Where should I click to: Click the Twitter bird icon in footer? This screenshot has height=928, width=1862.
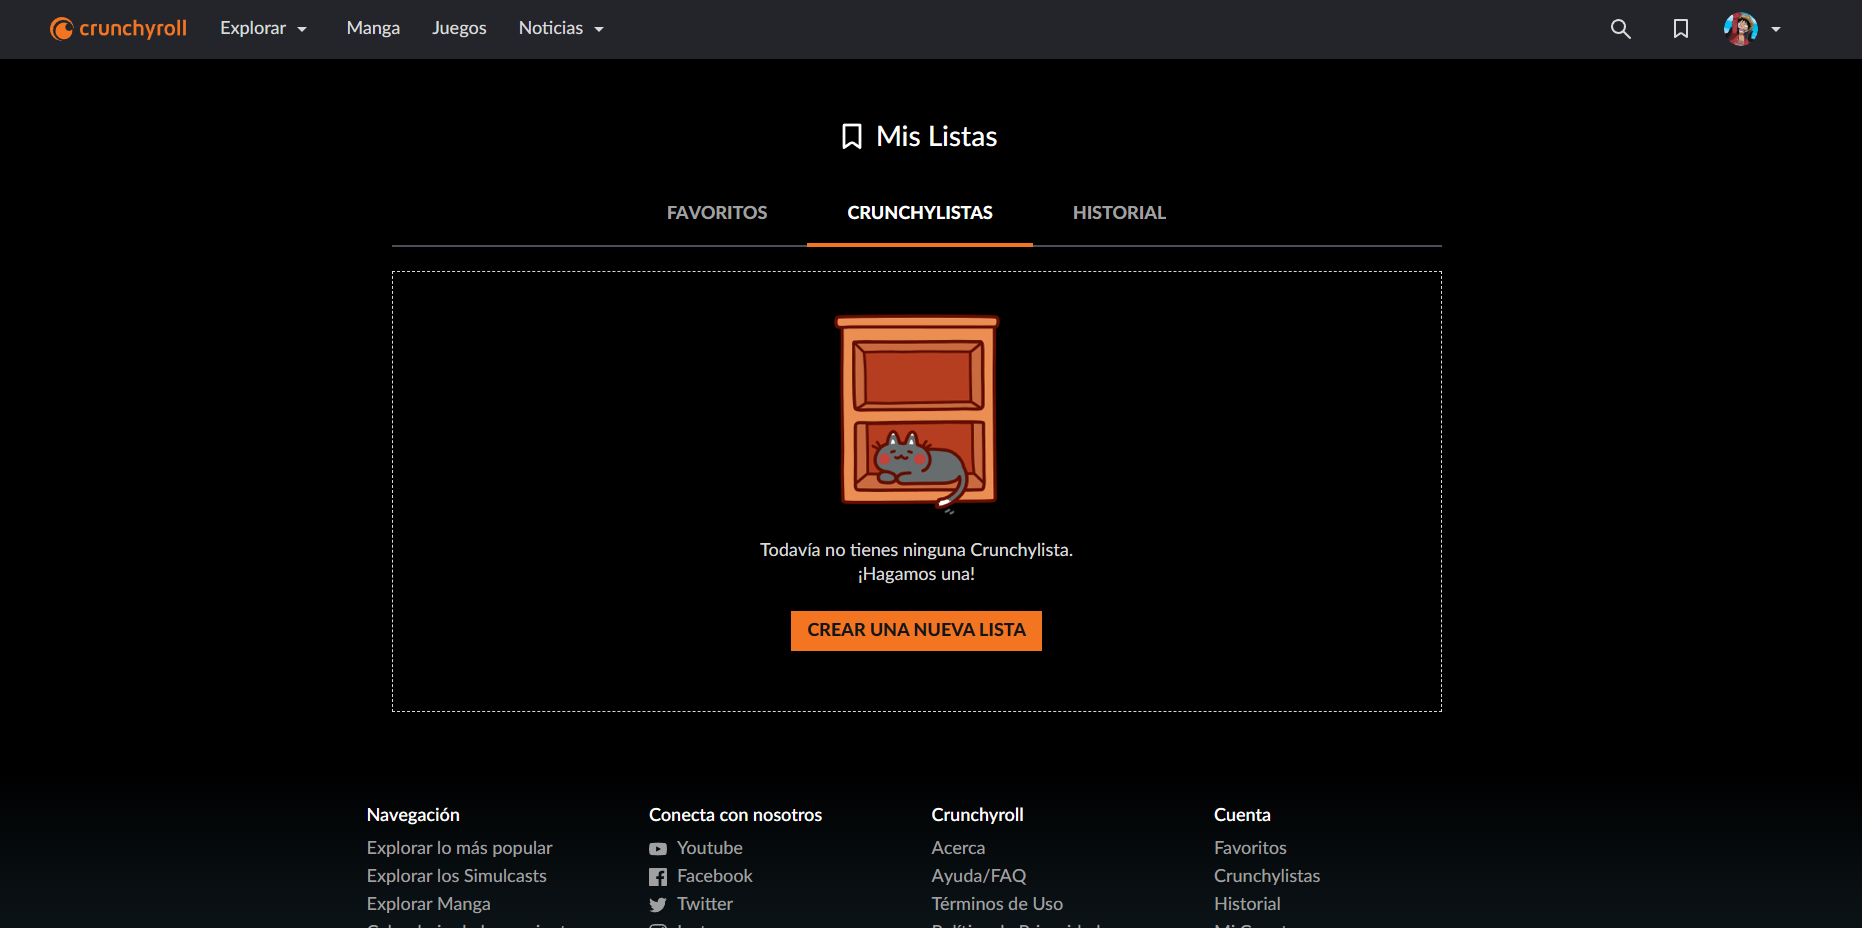click(658, 905)
